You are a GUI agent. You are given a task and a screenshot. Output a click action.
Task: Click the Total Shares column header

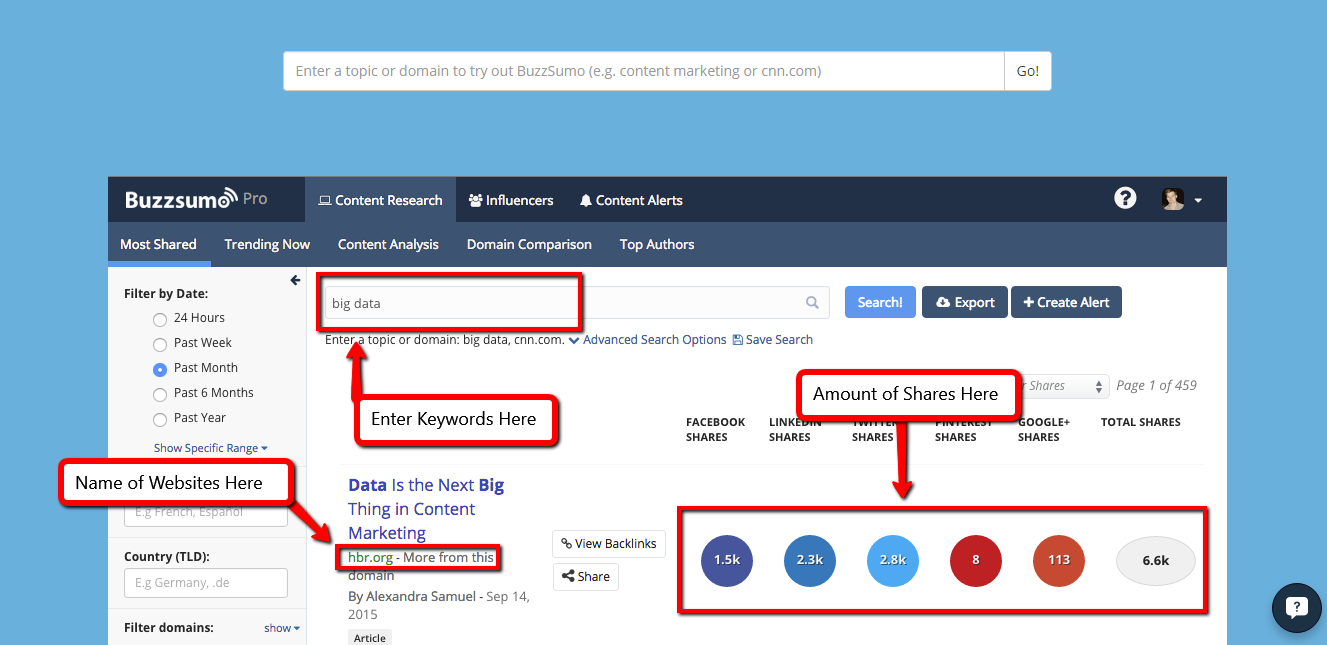(1141, 422)
